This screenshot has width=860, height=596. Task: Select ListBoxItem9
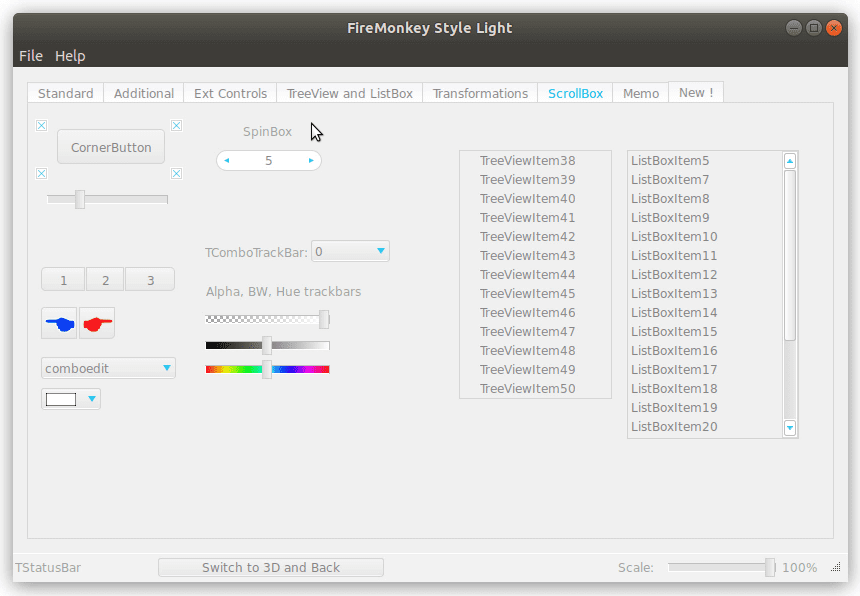706,218
